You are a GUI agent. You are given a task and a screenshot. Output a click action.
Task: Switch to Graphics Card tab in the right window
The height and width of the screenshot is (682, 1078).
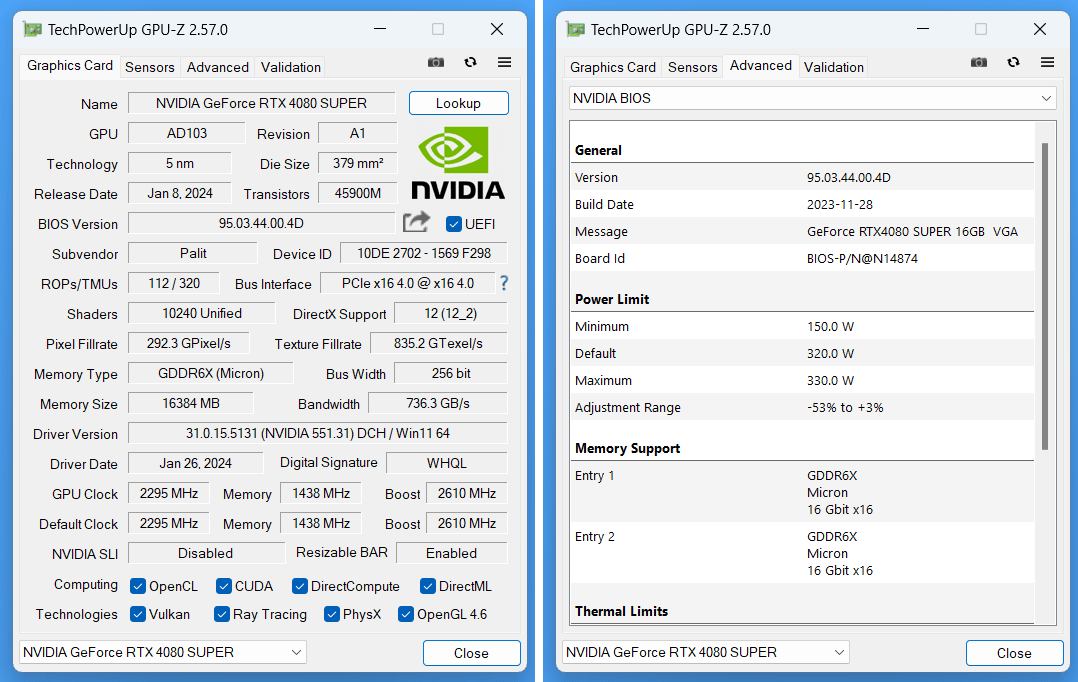[613, 67]
